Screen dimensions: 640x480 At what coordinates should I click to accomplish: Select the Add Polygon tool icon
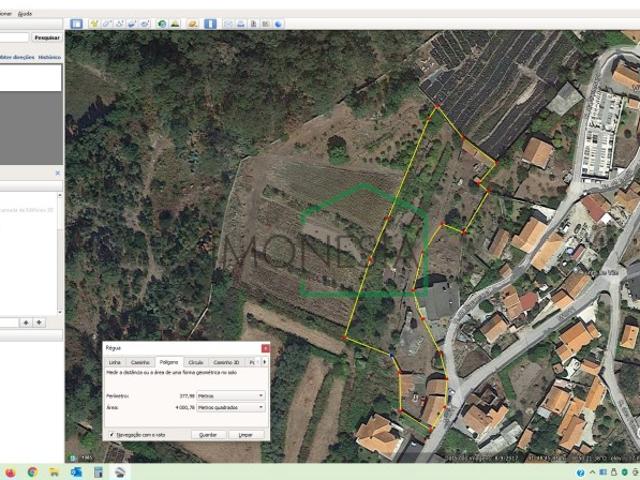click(107, 23)
